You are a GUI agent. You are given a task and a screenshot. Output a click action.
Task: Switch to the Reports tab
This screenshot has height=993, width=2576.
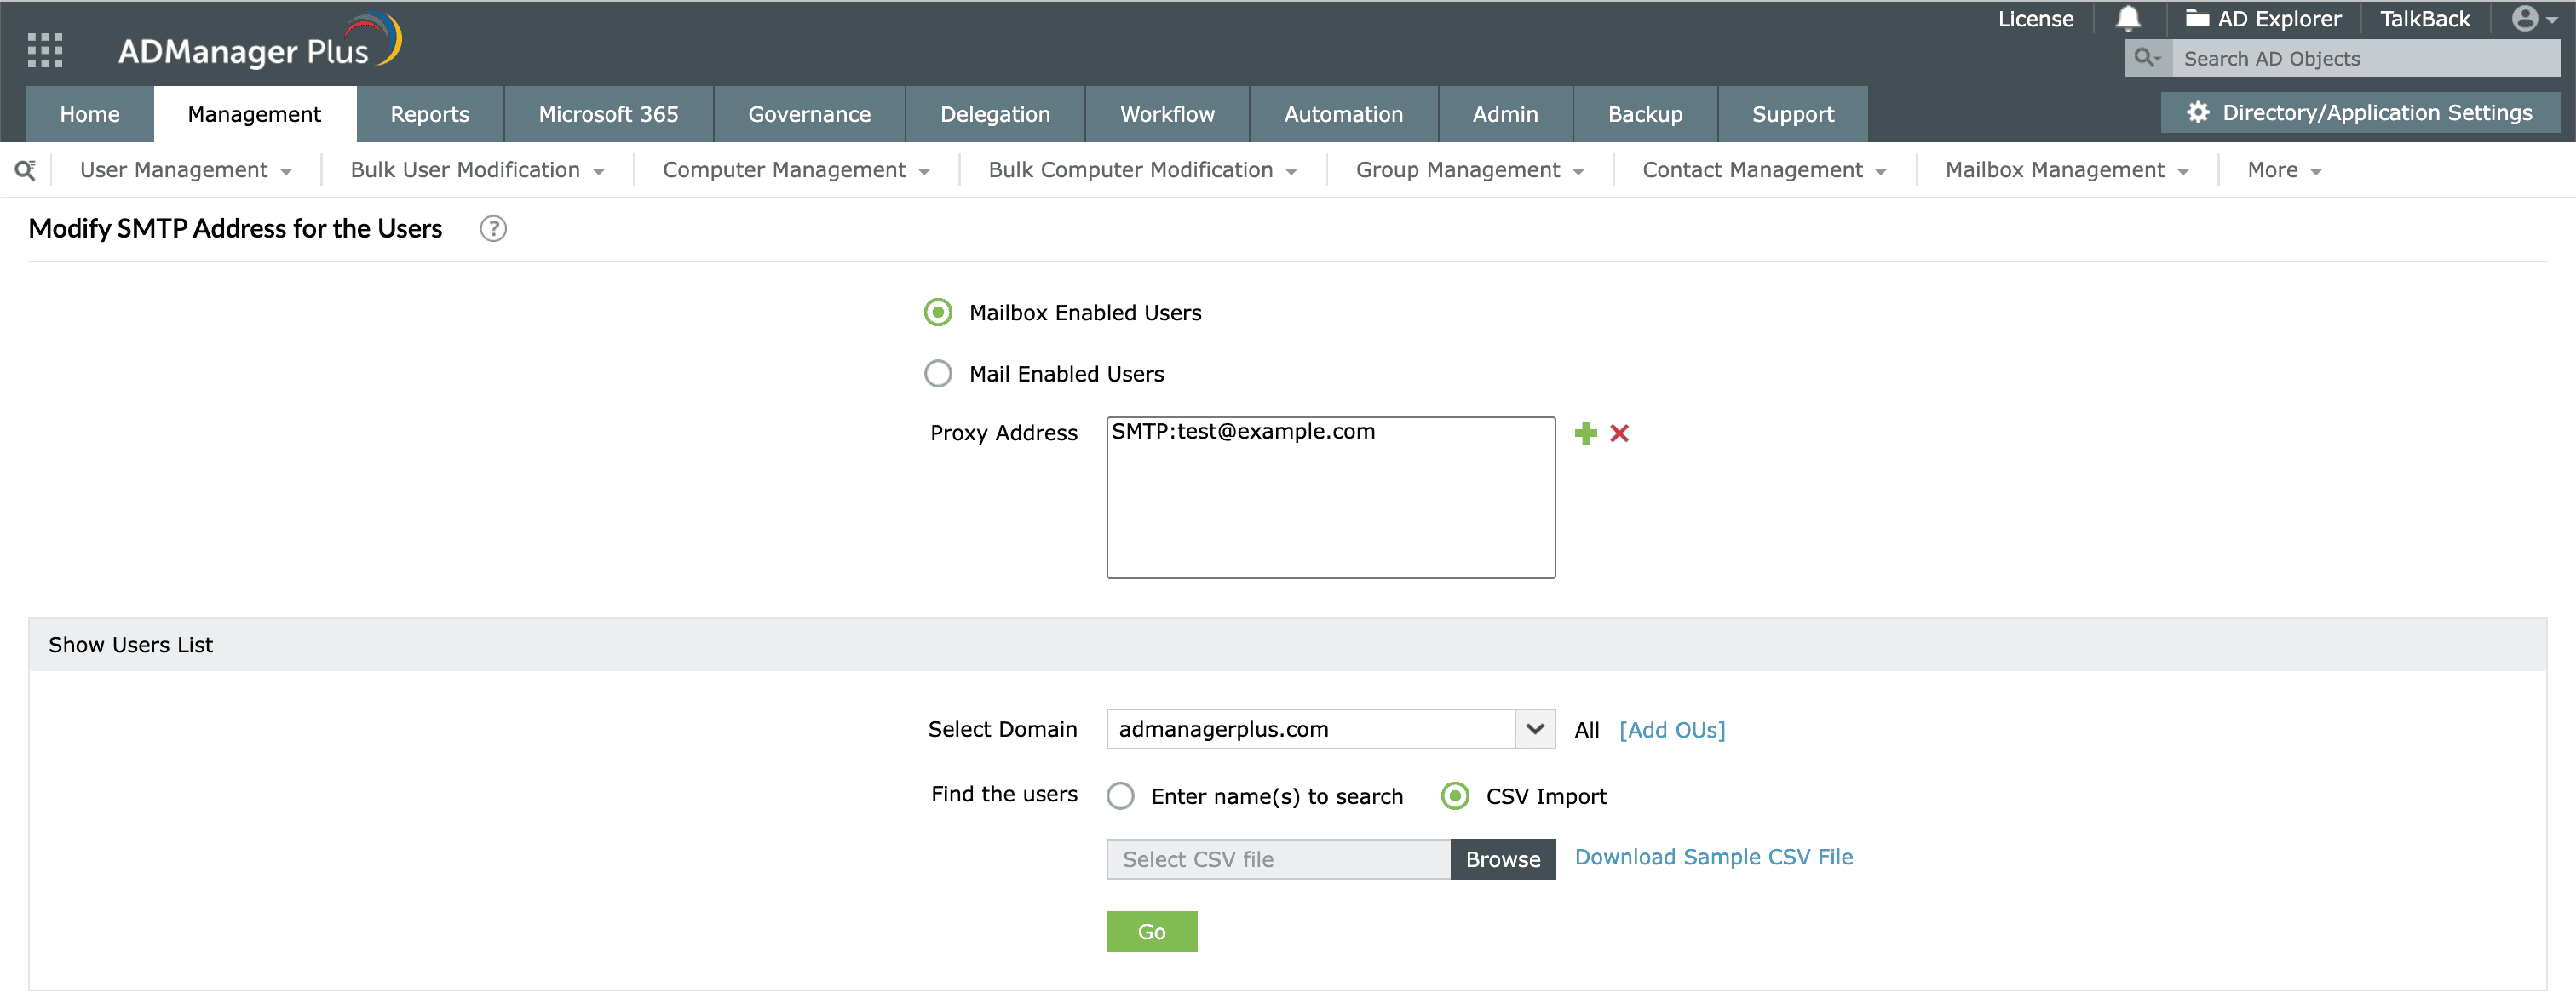pos(429,113)
